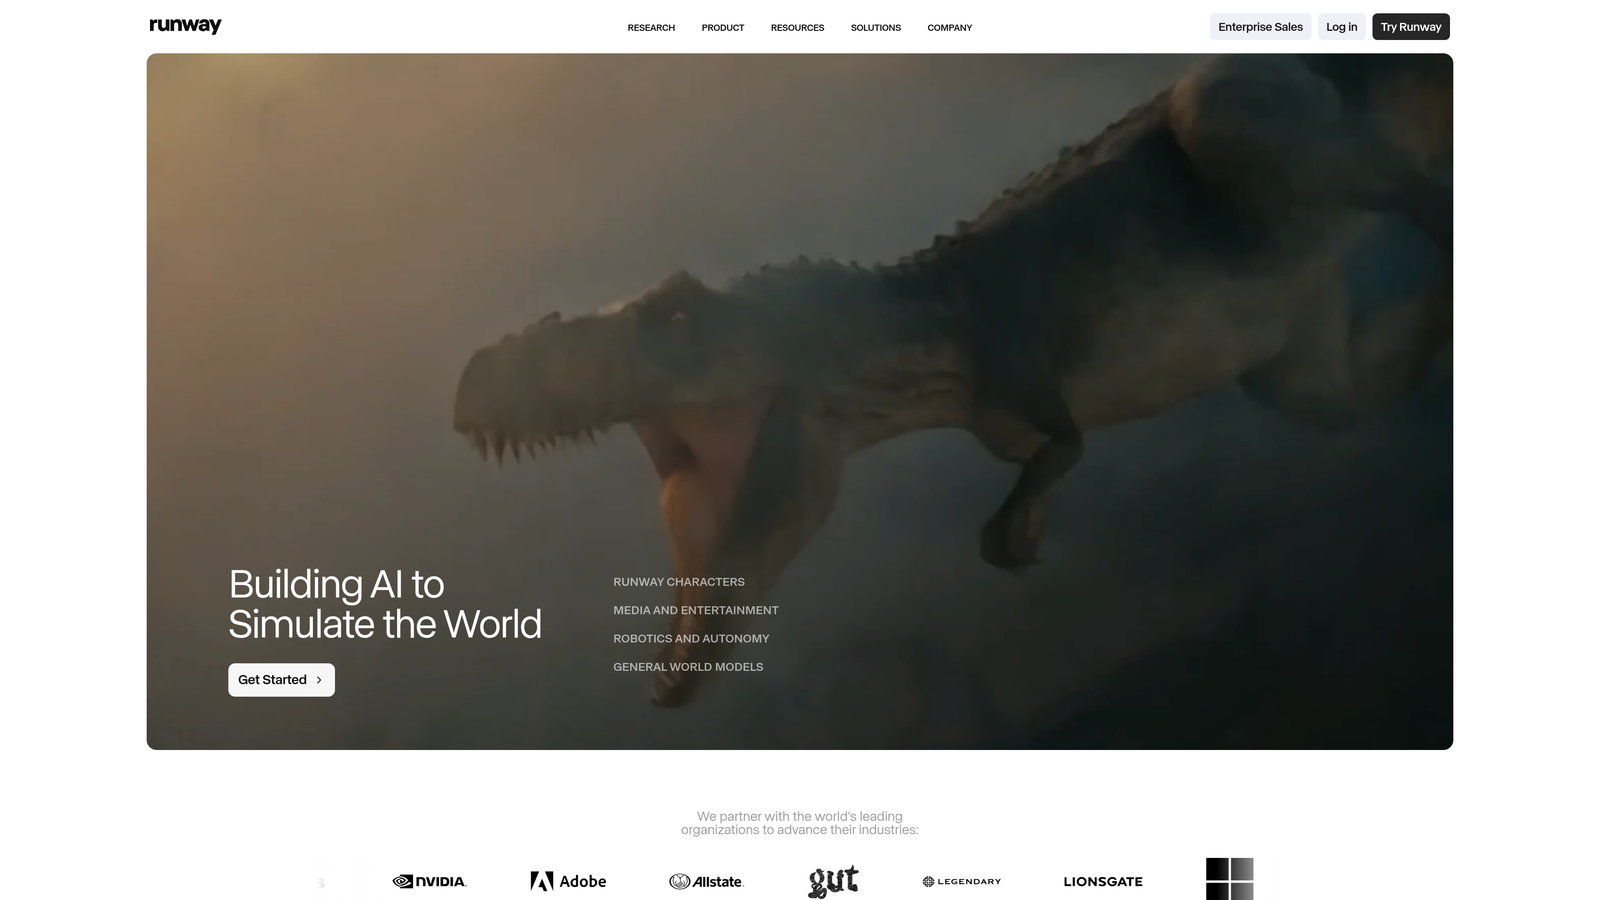The height and width of the screenshot is (900, 1600).
Task: Click the Adobe partner logo
Action: [x=567, y=881]
